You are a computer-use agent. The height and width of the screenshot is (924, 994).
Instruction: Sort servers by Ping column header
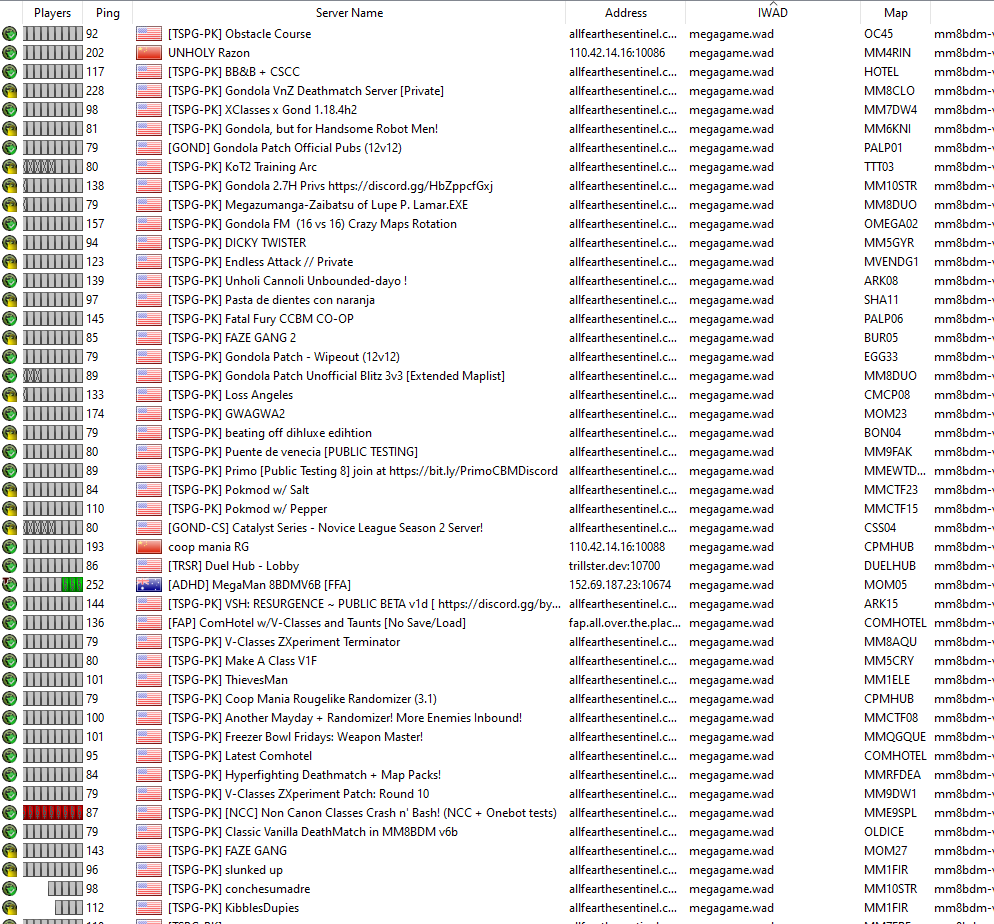click(x=108, y=13)
